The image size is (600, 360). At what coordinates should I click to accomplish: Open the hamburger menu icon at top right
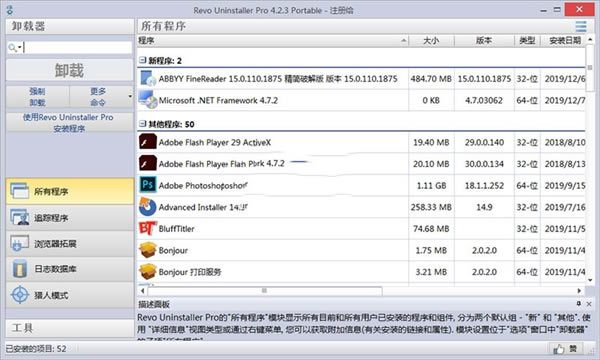coord(580,26)
